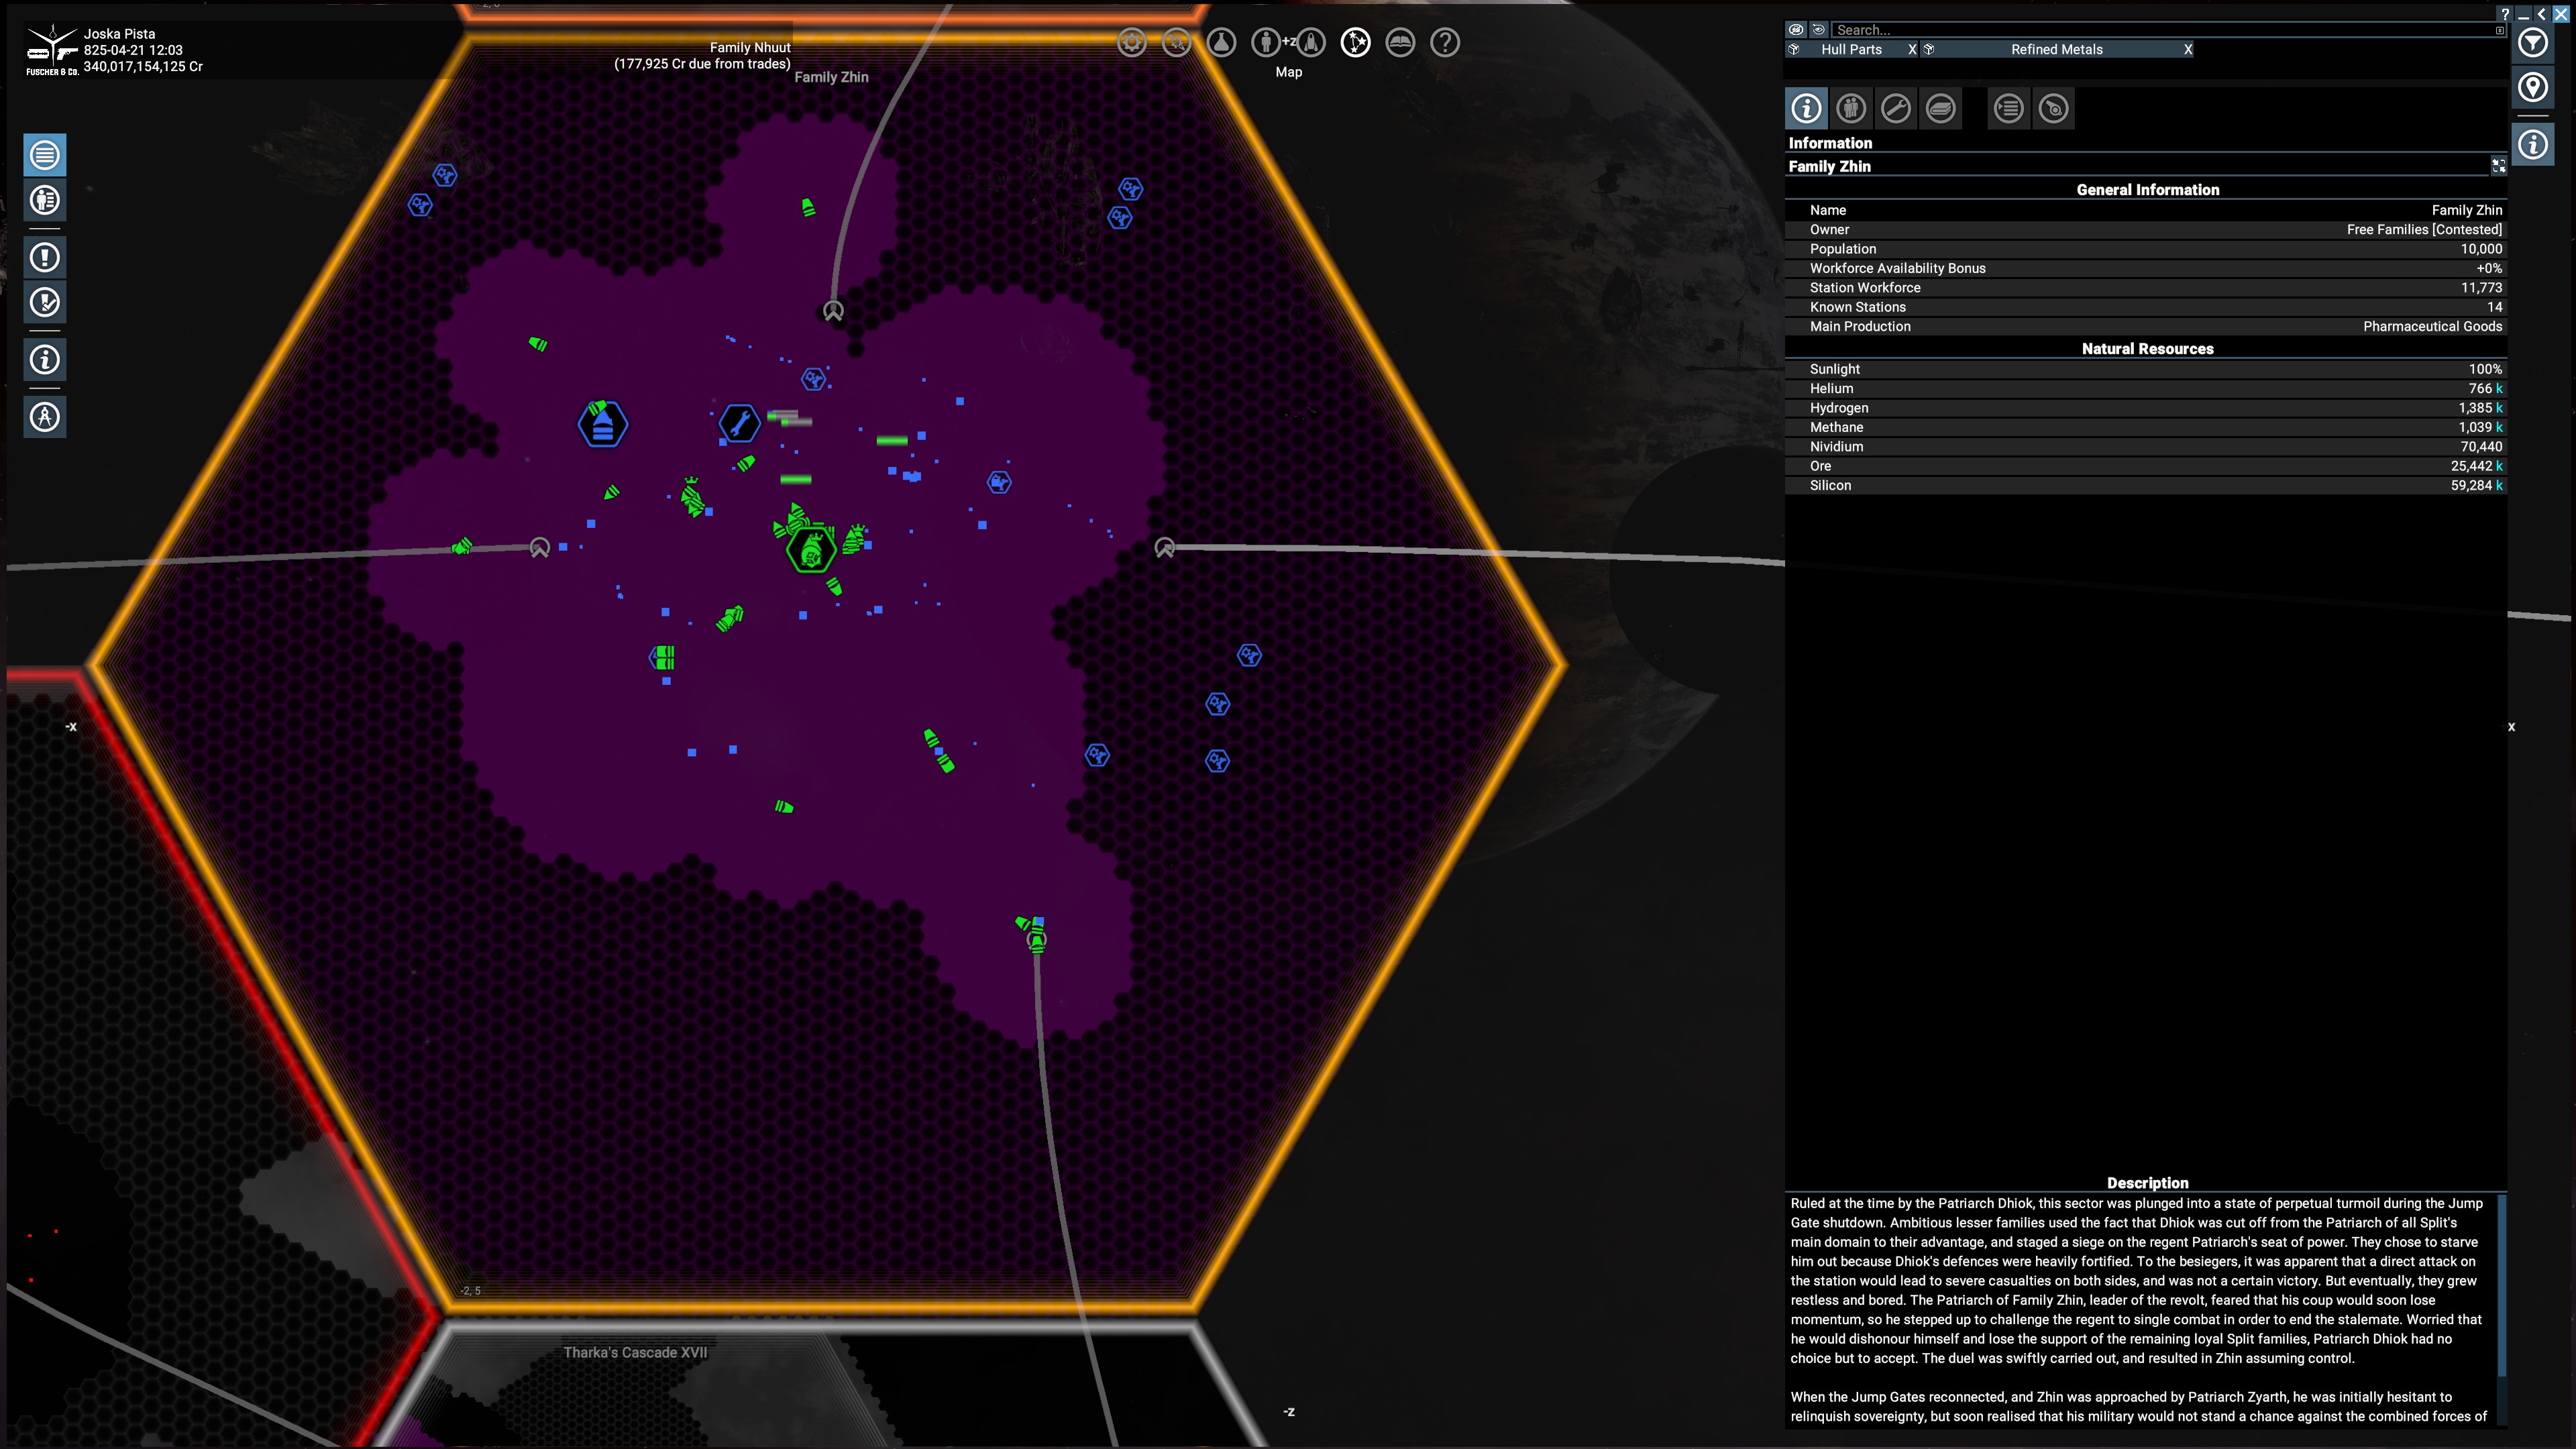Image resolution: width=2576 pixels, height=1449 pixels.
Task: Open the Encyclopedia book icon
Action: 1401,42
